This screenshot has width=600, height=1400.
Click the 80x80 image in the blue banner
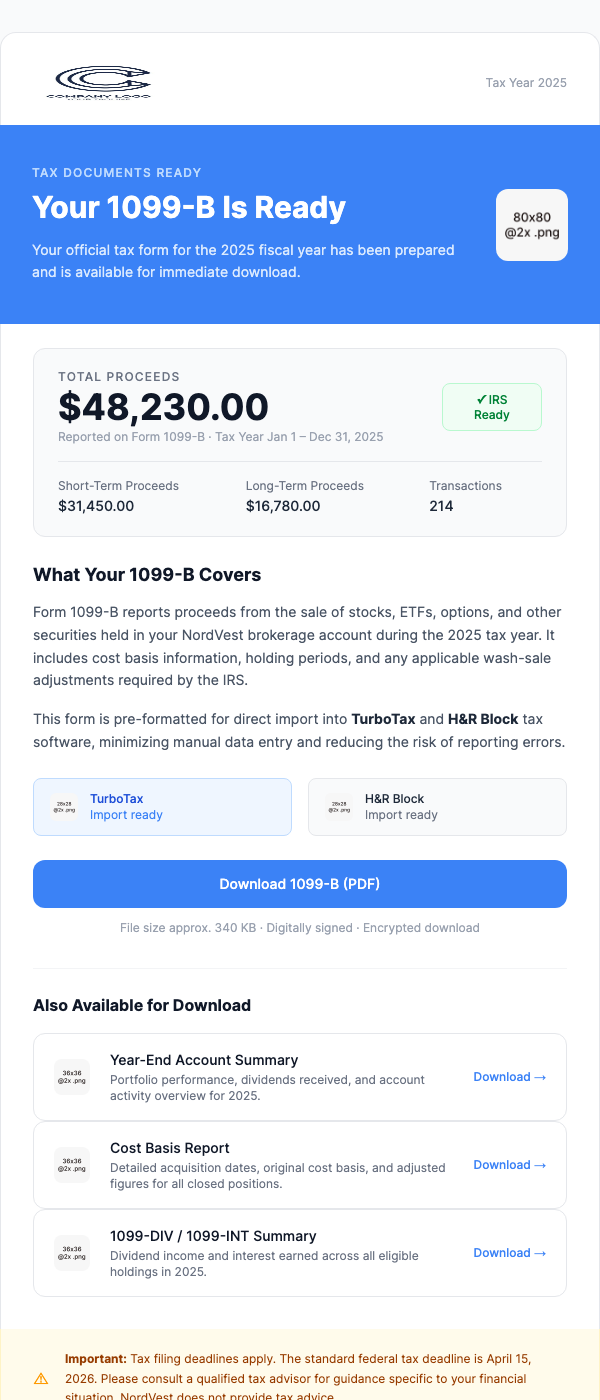click(532, 225)
